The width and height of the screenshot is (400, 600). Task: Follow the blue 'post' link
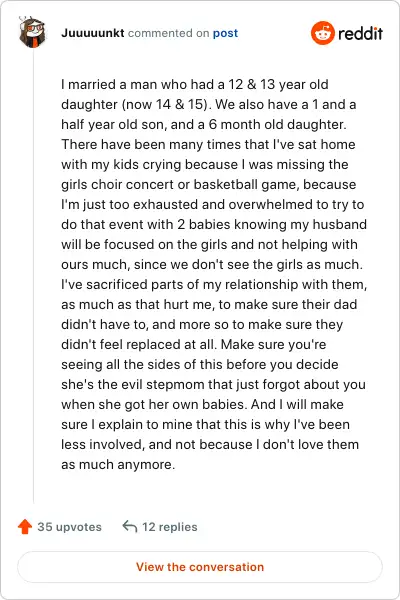click(x=225, y=34)
